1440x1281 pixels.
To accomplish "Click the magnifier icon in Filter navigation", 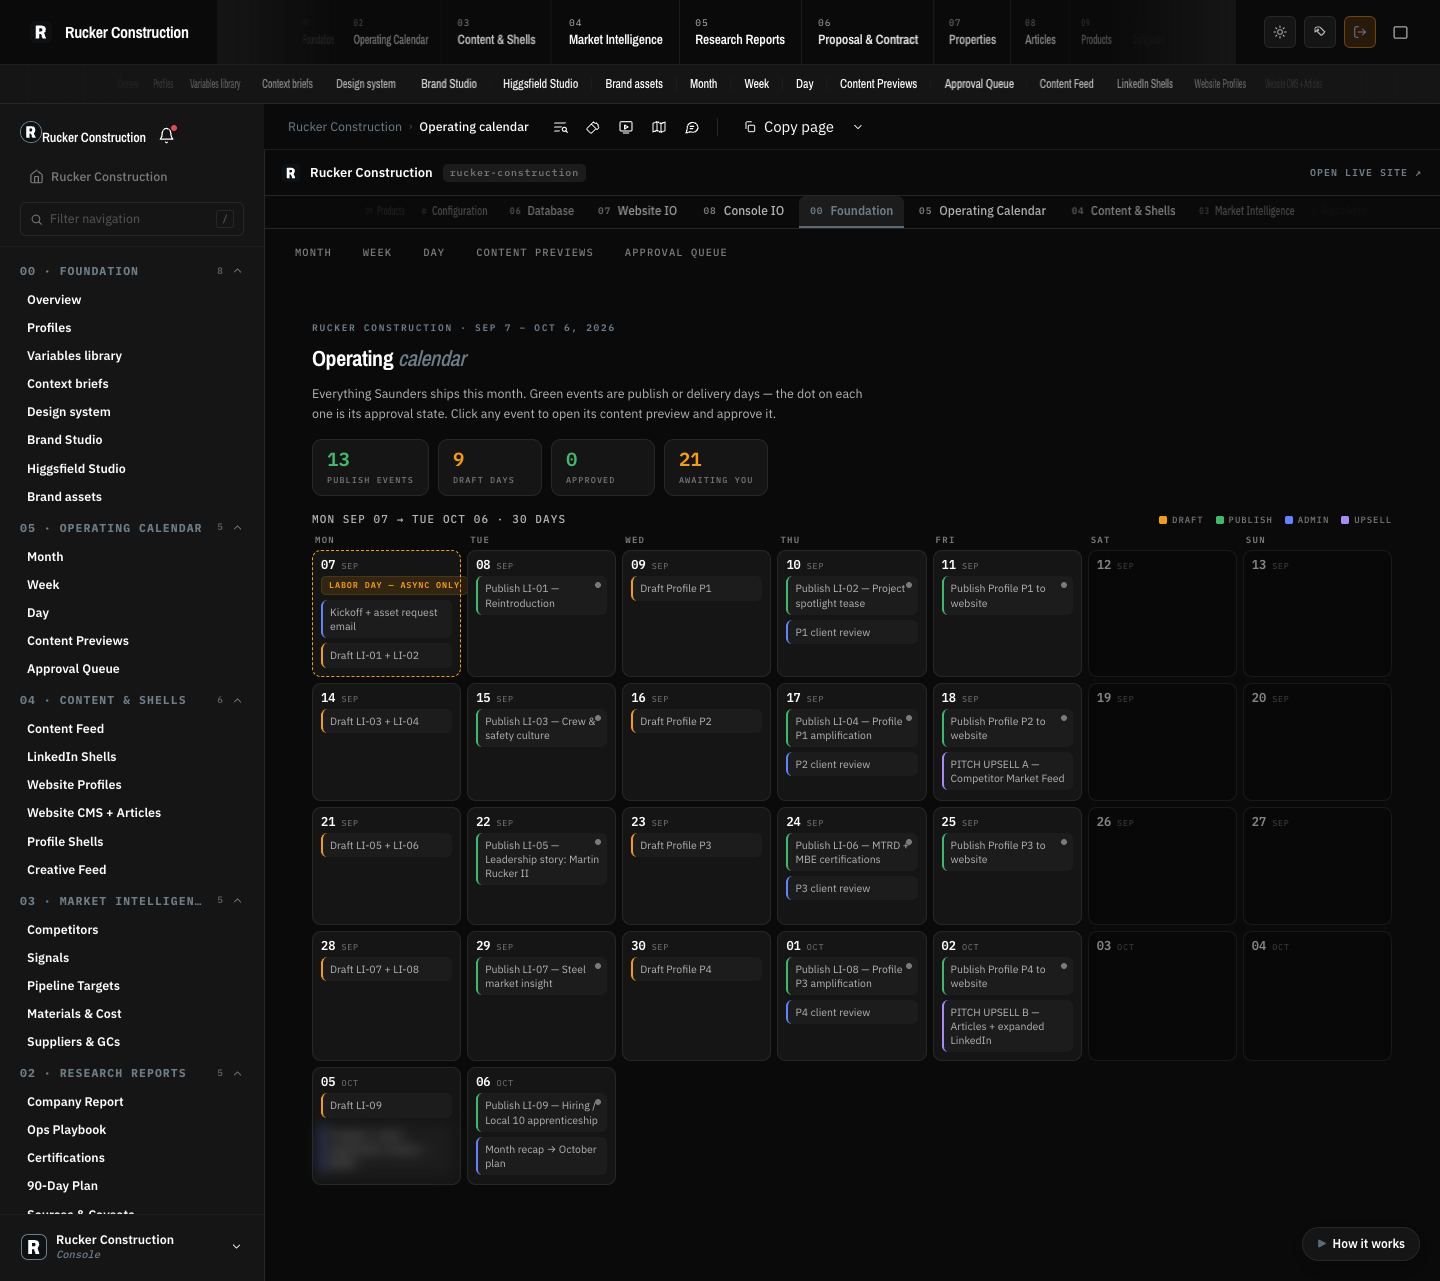I will 37,219.
